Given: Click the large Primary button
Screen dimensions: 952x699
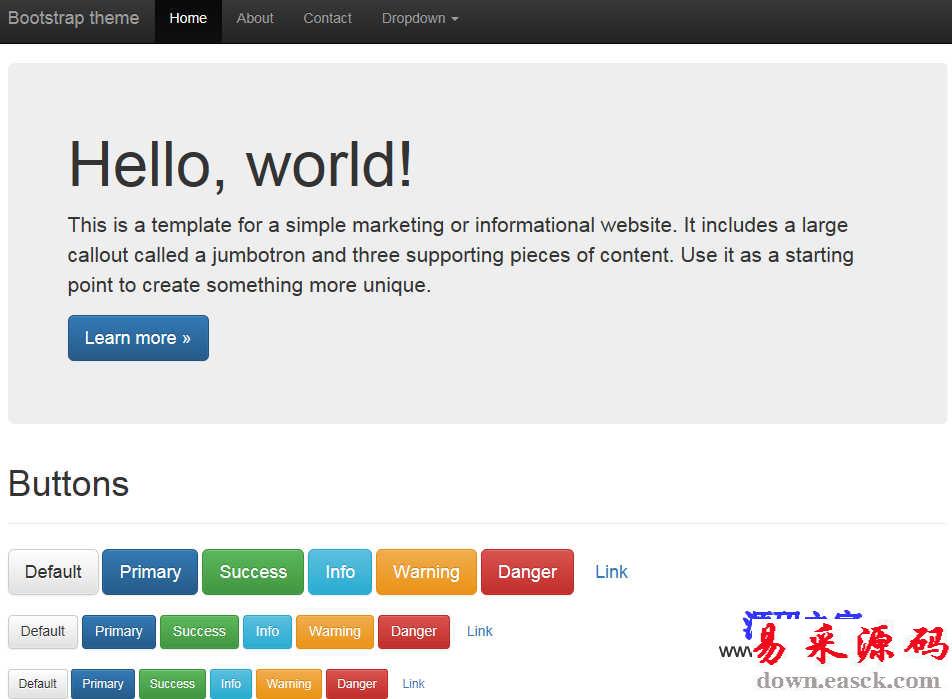Looking at the screenshot, I should 150,572.
